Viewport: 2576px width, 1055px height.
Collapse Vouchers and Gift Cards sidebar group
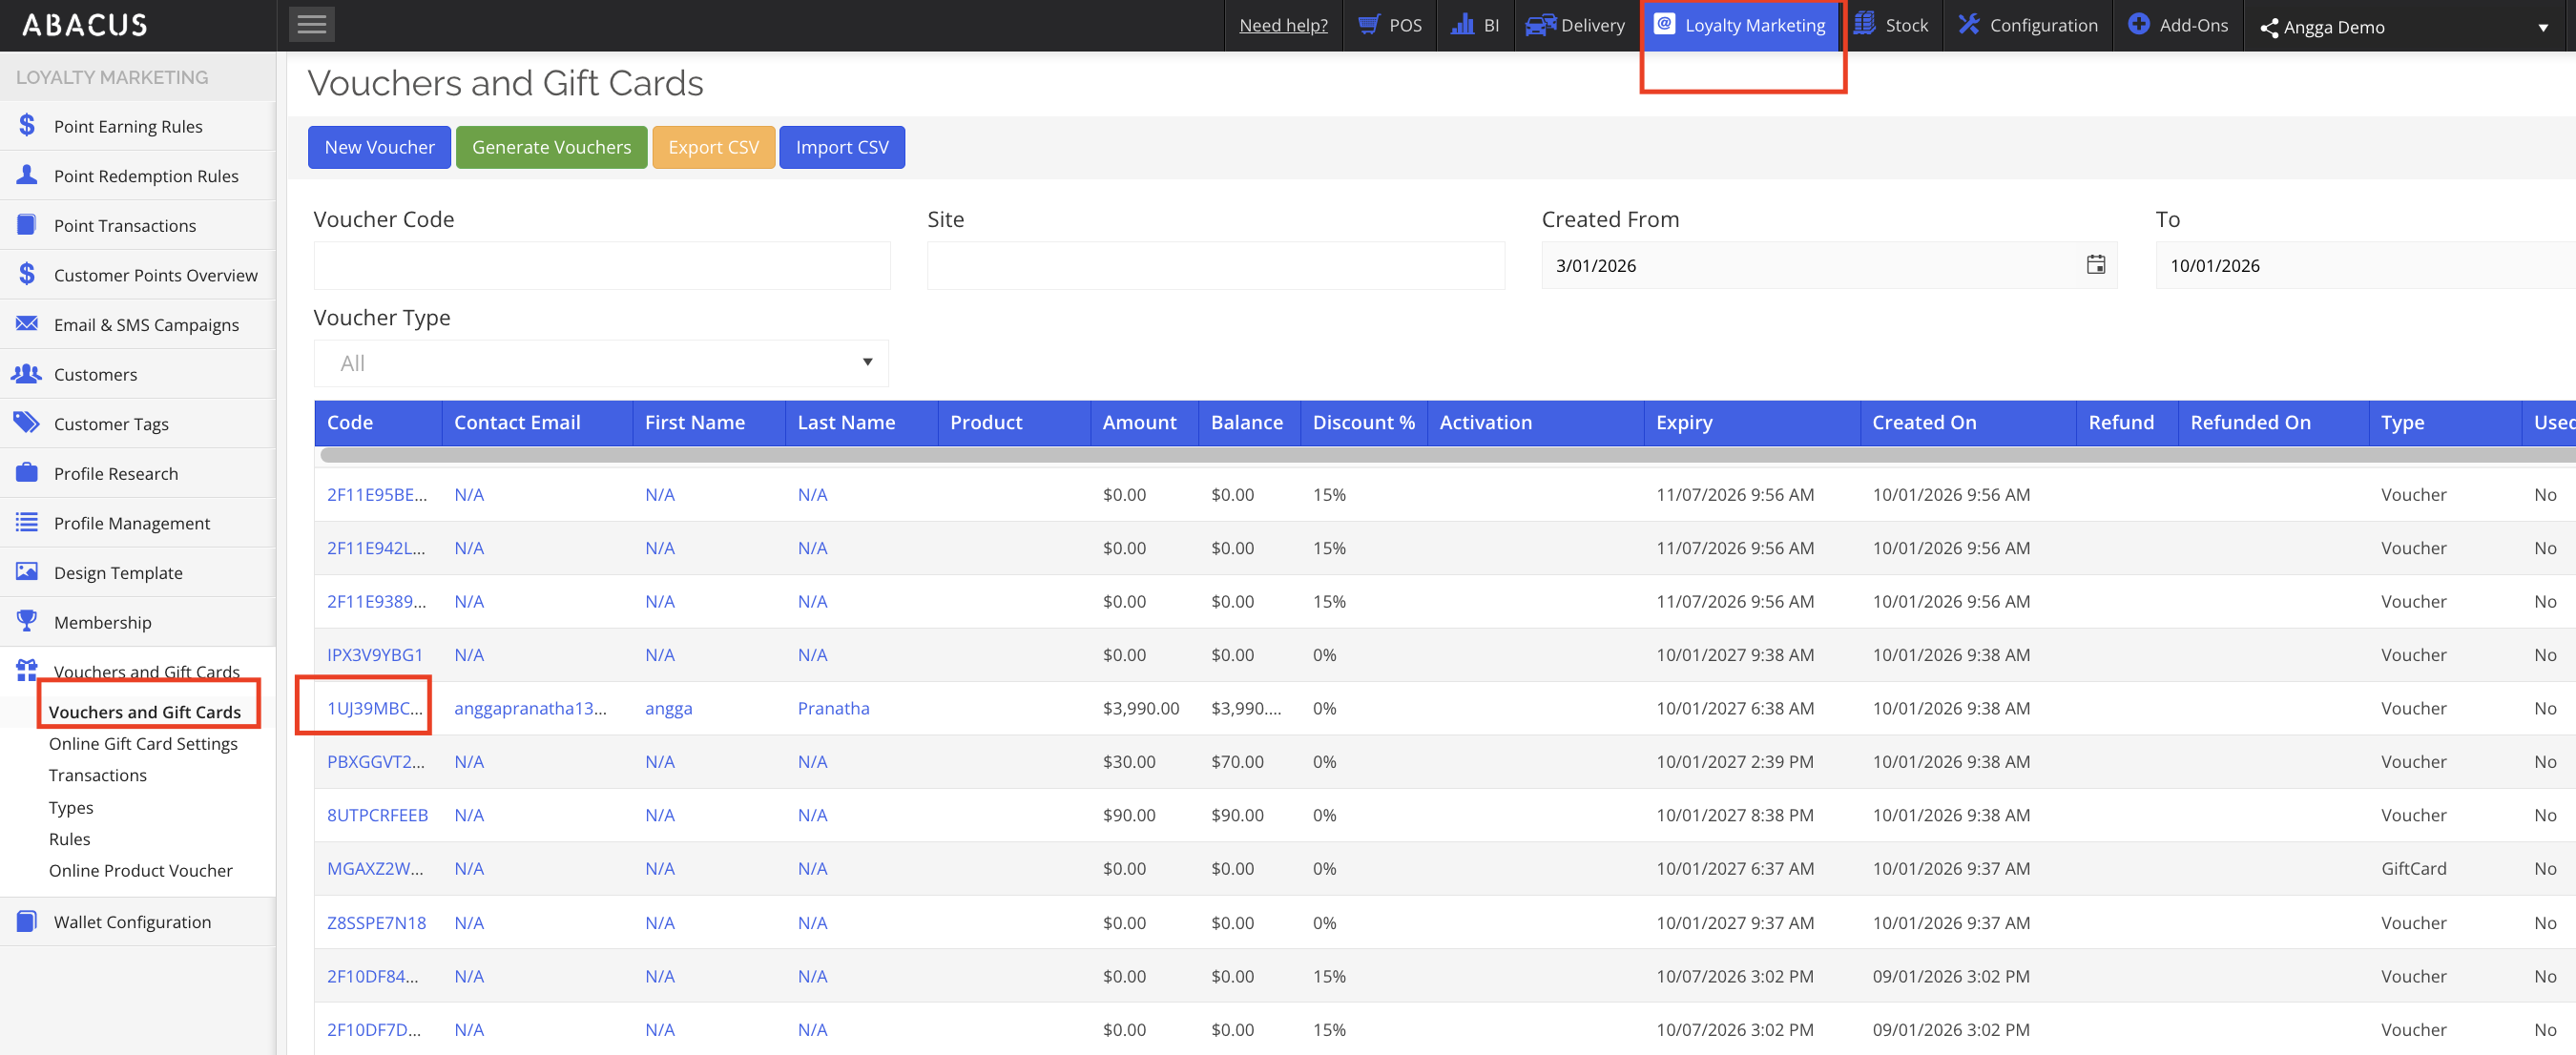(146, 670)
